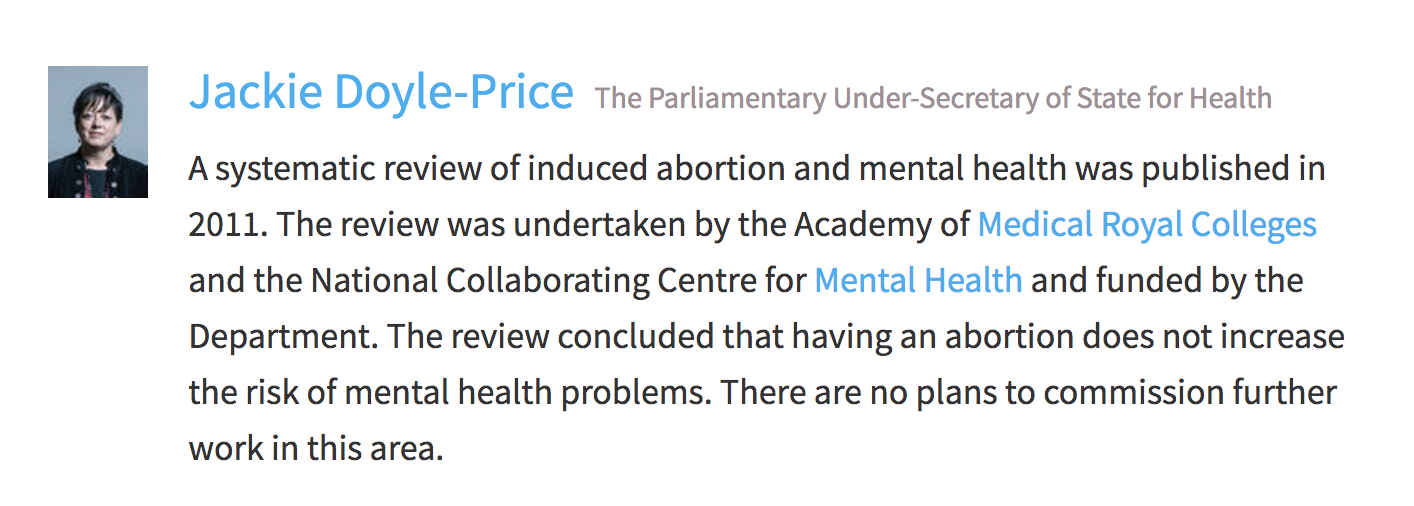
Task: Open the Jackie Doyle-Price name link
Action: 381,92
